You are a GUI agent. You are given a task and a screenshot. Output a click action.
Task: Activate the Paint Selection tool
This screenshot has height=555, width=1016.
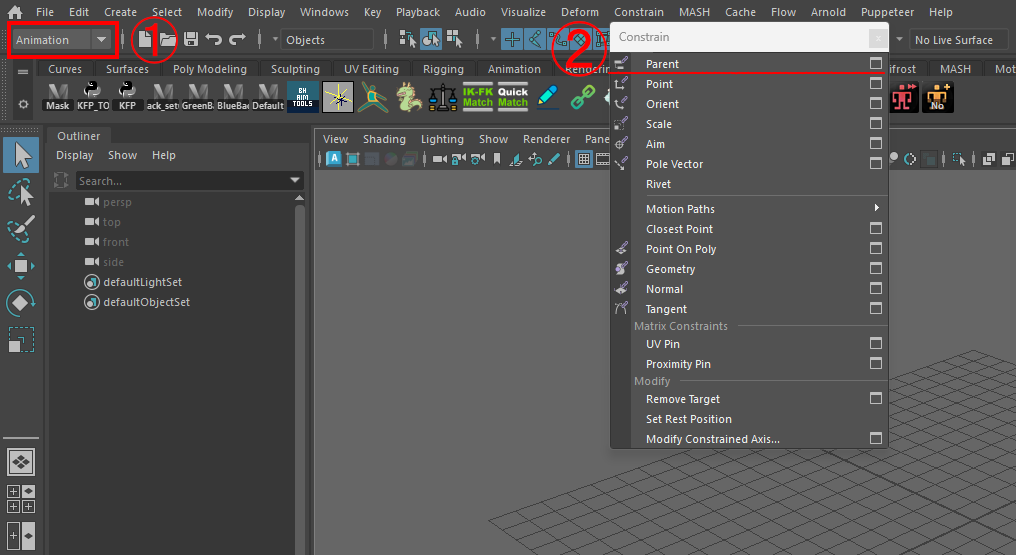pyautogui.click(x=21, y=229)
